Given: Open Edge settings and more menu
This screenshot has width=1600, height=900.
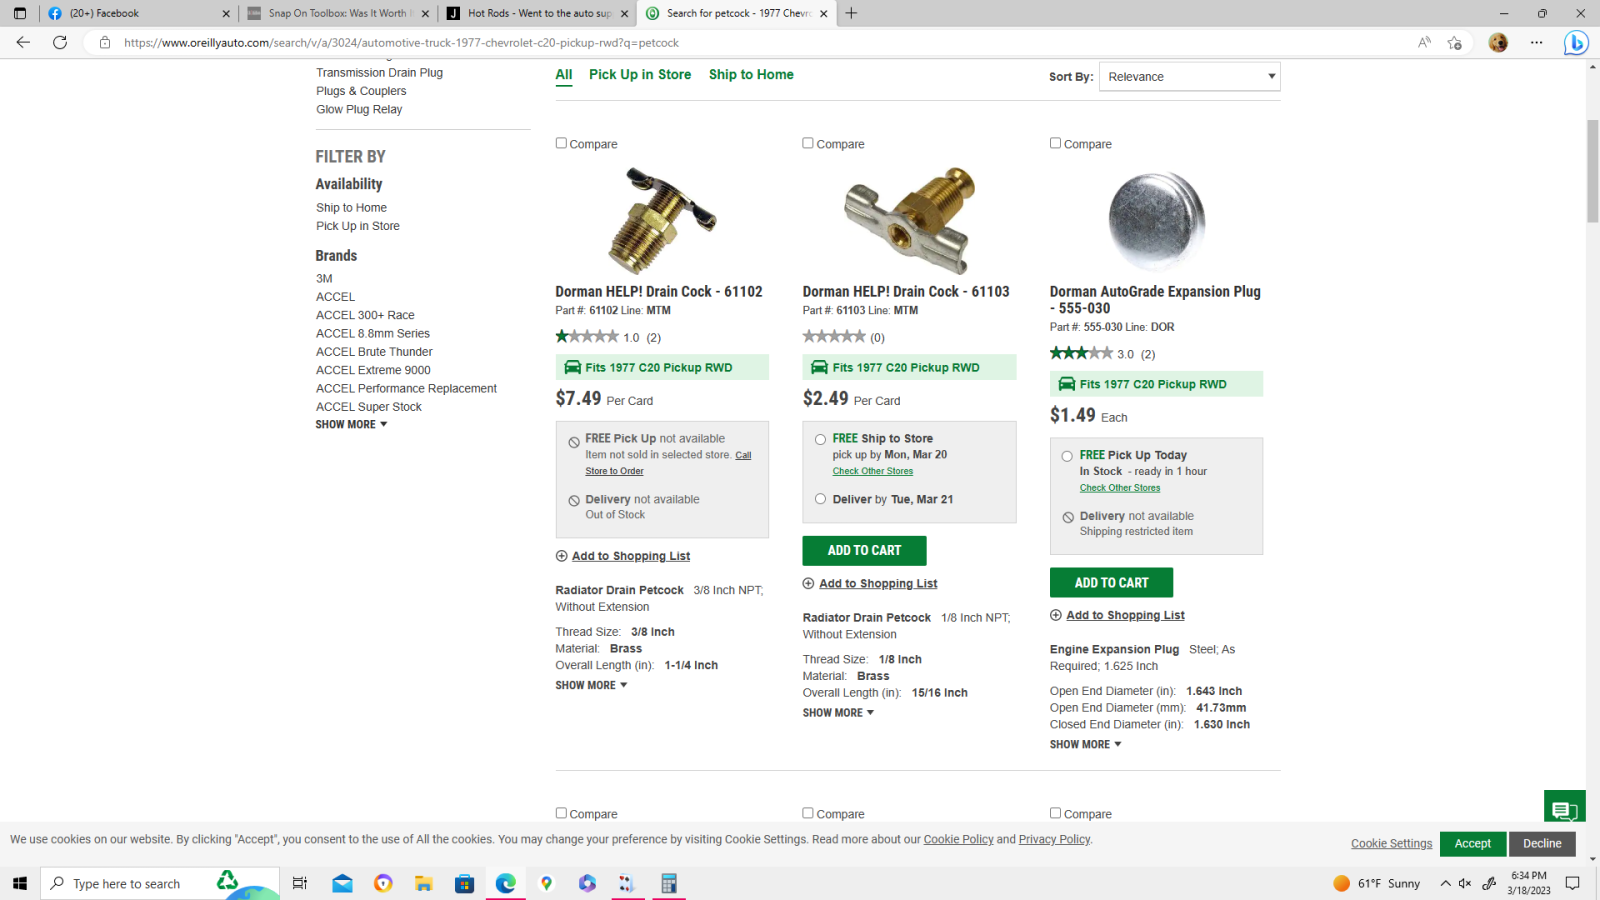Looking at the screenshot, I should (1536, 42).
